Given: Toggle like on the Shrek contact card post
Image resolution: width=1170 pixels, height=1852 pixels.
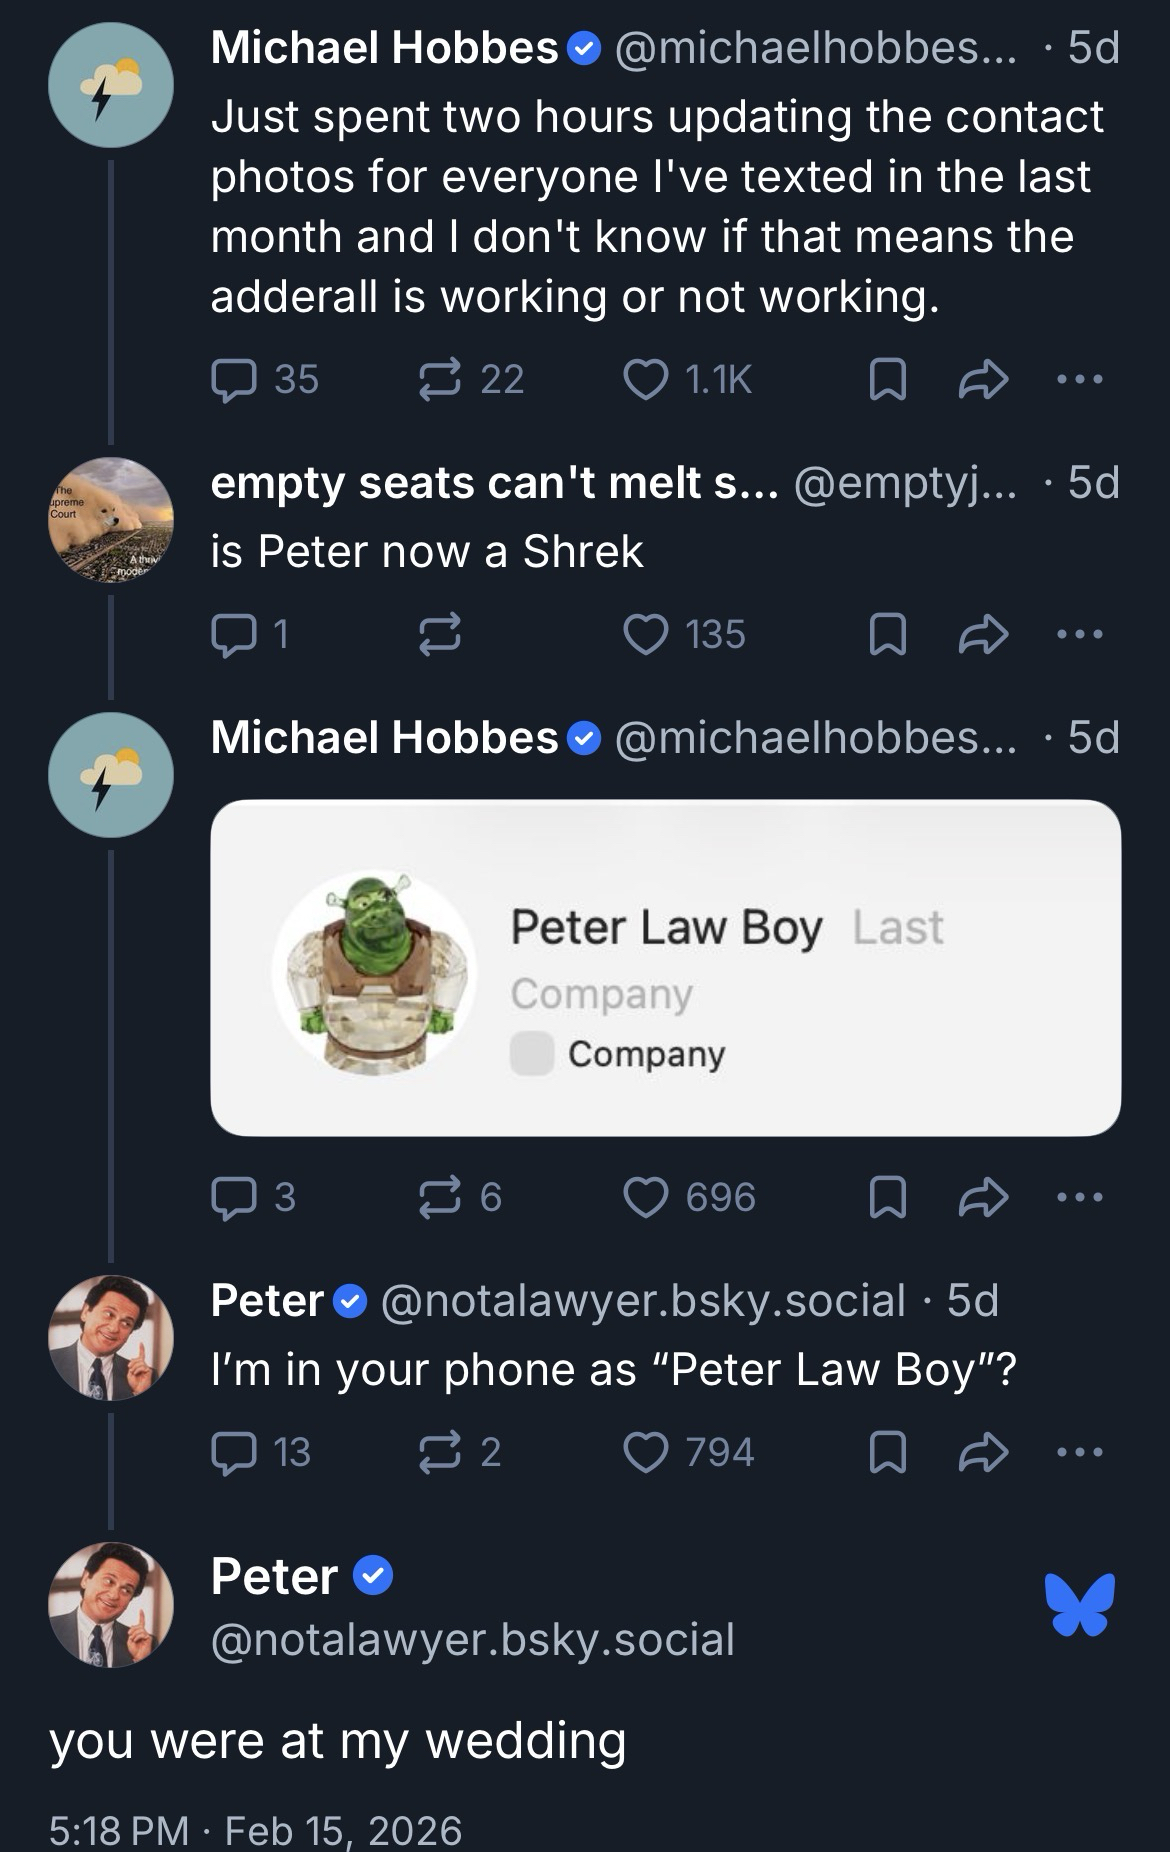Looking at the screenshot, I should pyautogui.click(x=646, y=1198).
